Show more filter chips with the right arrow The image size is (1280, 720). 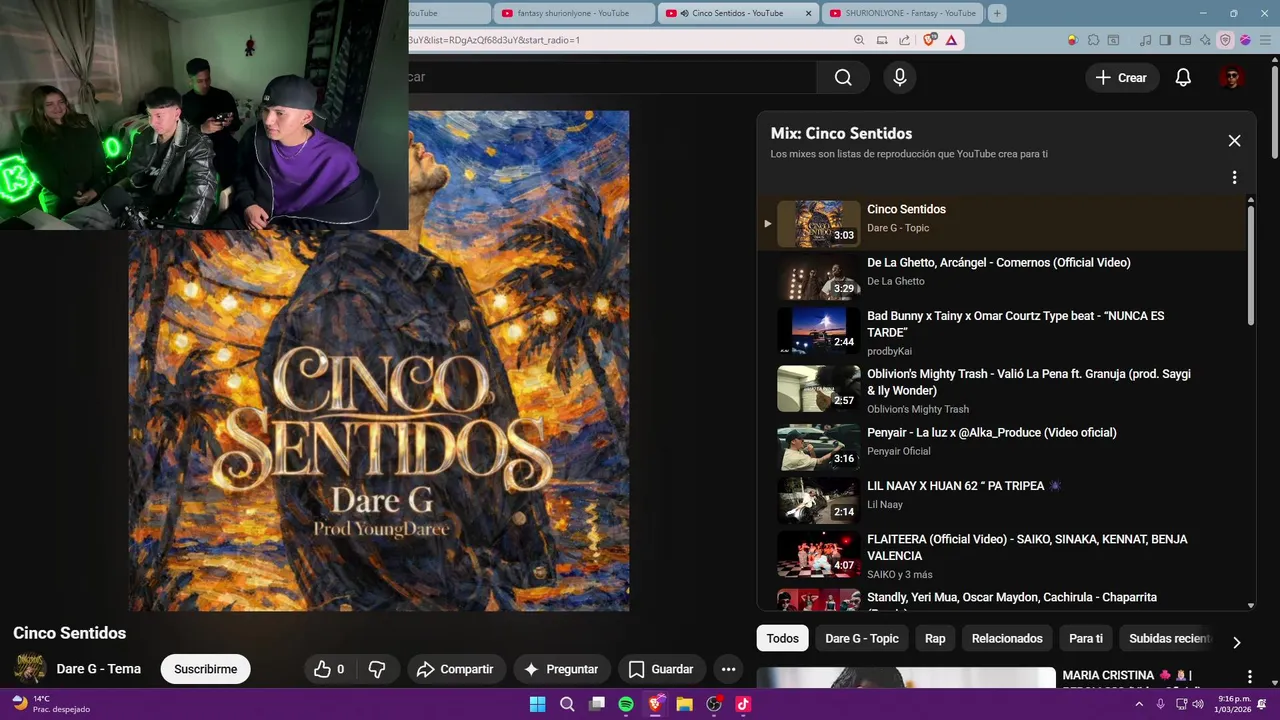pos(1236,642)
